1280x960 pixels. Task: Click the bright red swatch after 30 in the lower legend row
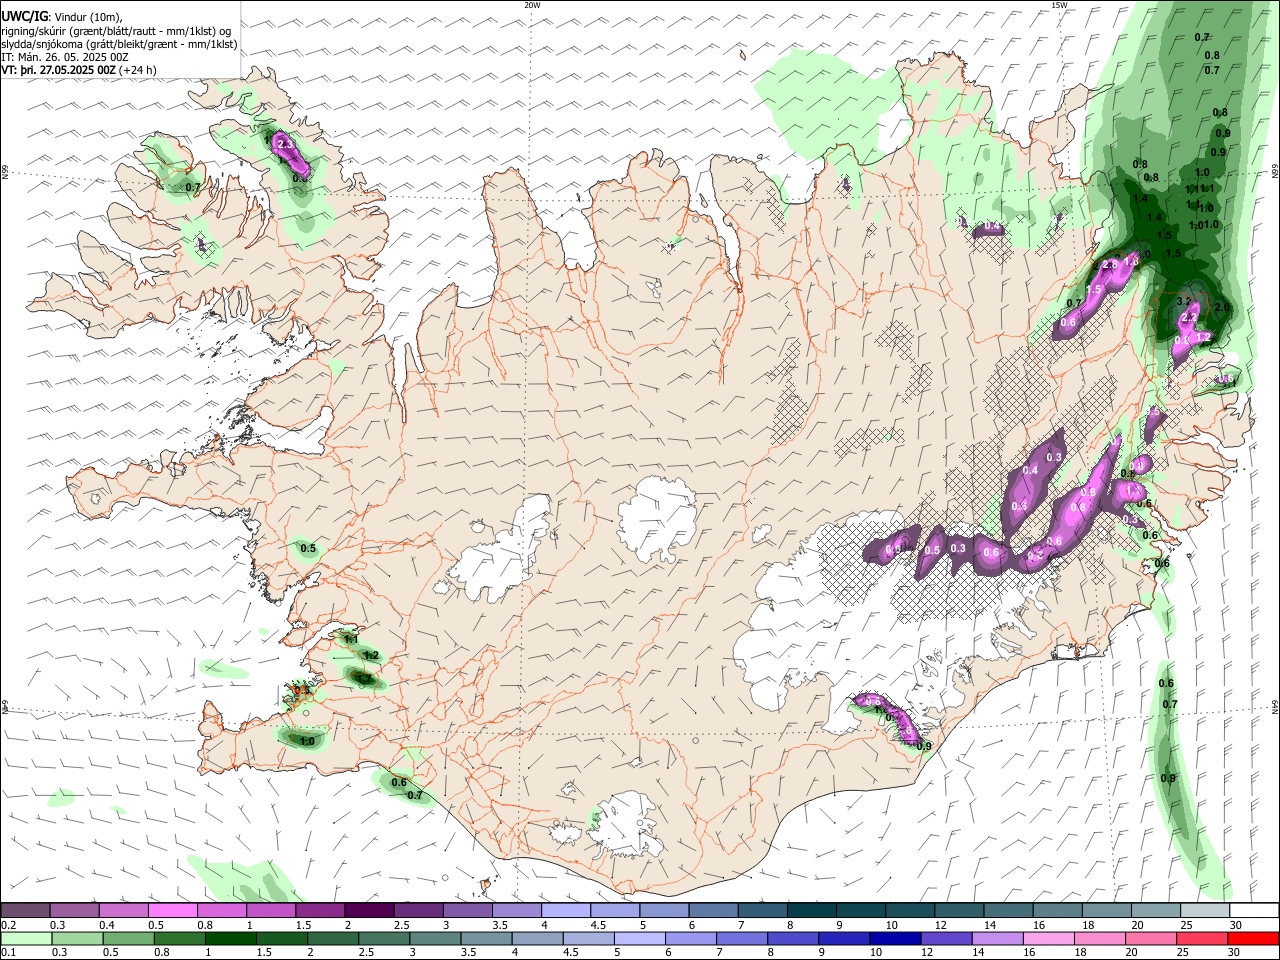(1253, 939)
